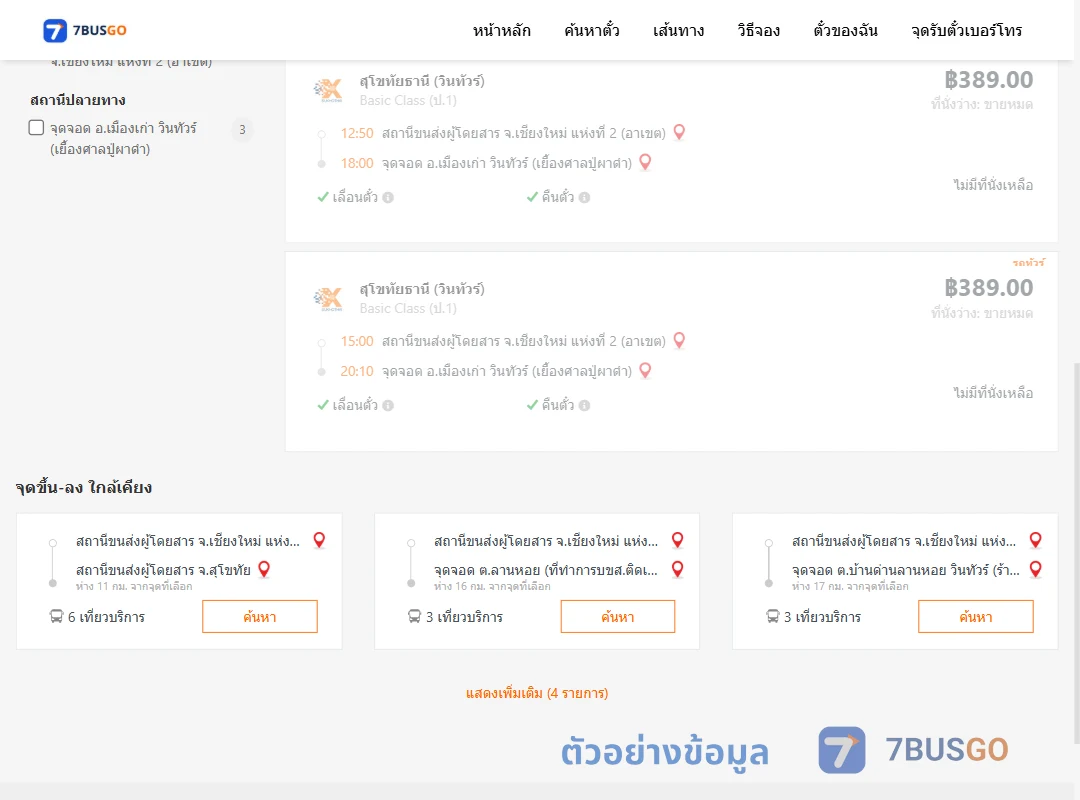The height and width of the screenshot is (800, 1080).
Task: Show info icon beside first คืนตั๋ว
Action: (x=585, y=198)
